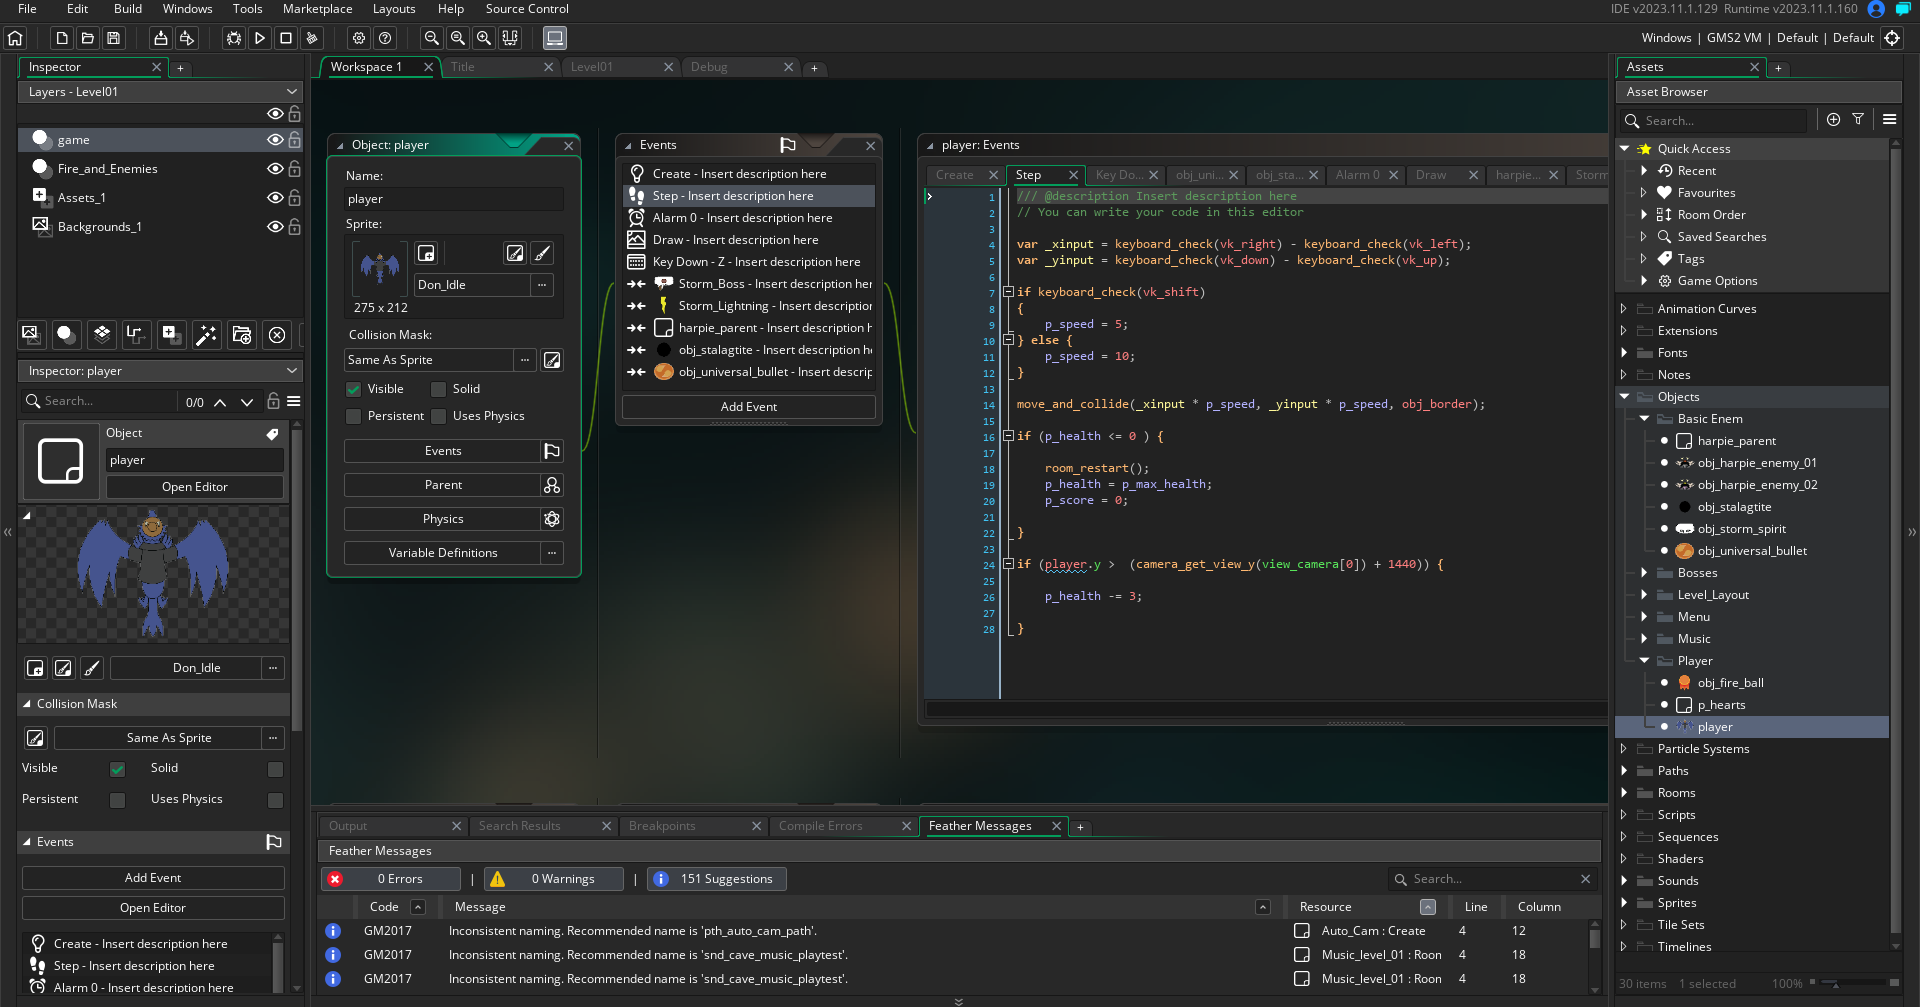Click the Clean broom icon in toolbar

coord(312,38)
